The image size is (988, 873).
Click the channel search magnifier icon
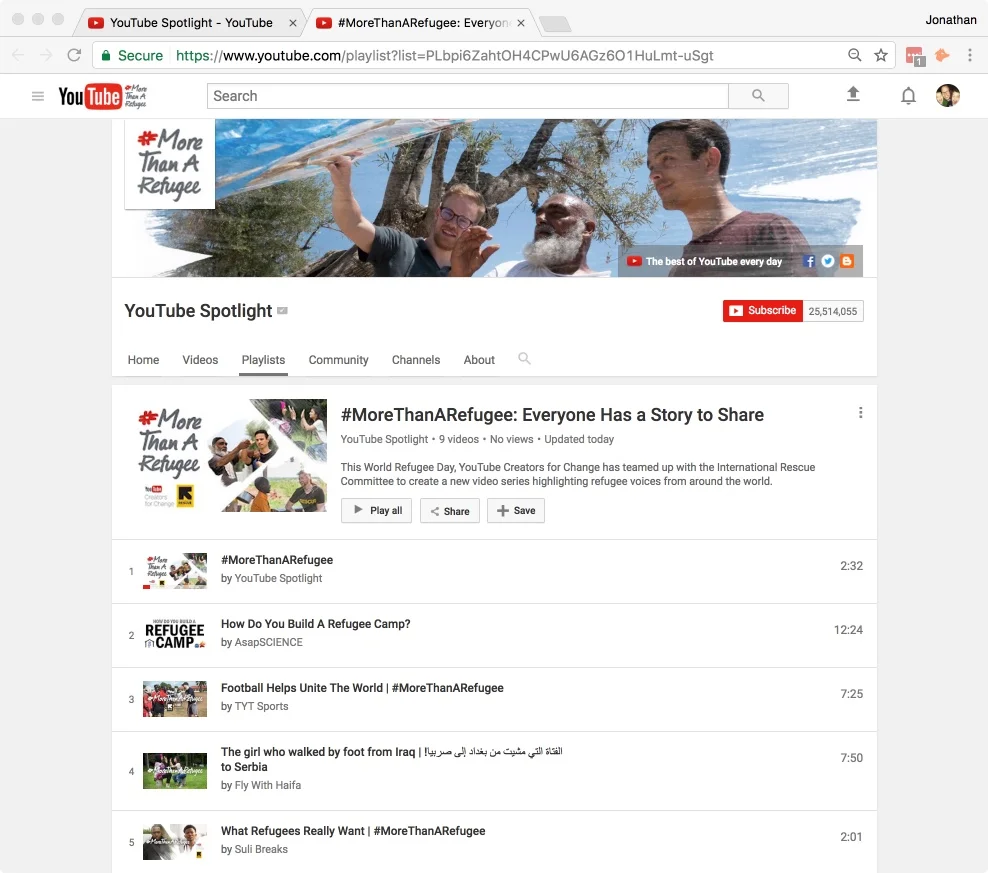click(524, 359)
